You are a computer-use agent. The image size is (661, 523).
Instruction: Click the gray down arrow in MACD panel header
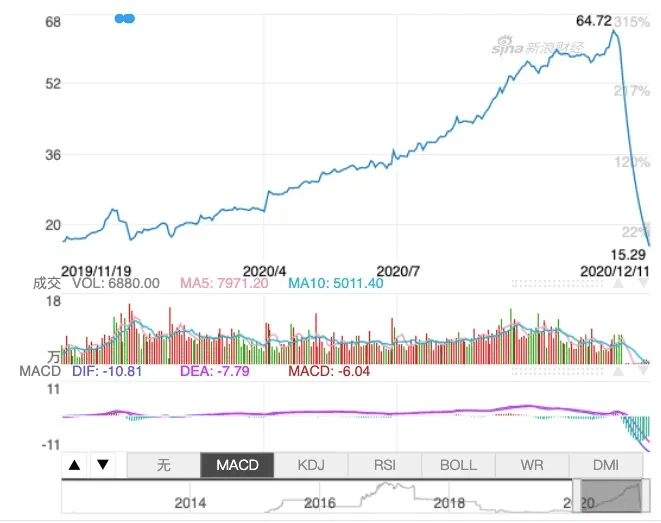tap(643, 371)
